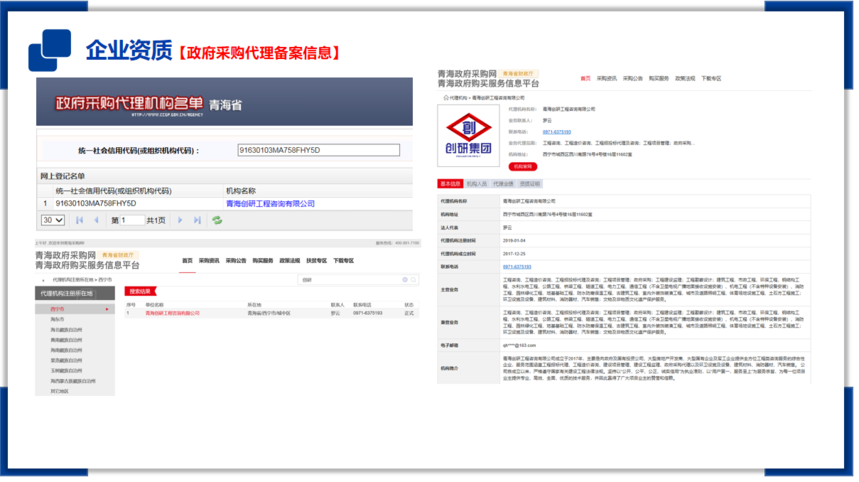The height and width of the screenshot is (482, 859).
Task: Click establishment date 2017-12-25 in info table
Action: point(514,254)
